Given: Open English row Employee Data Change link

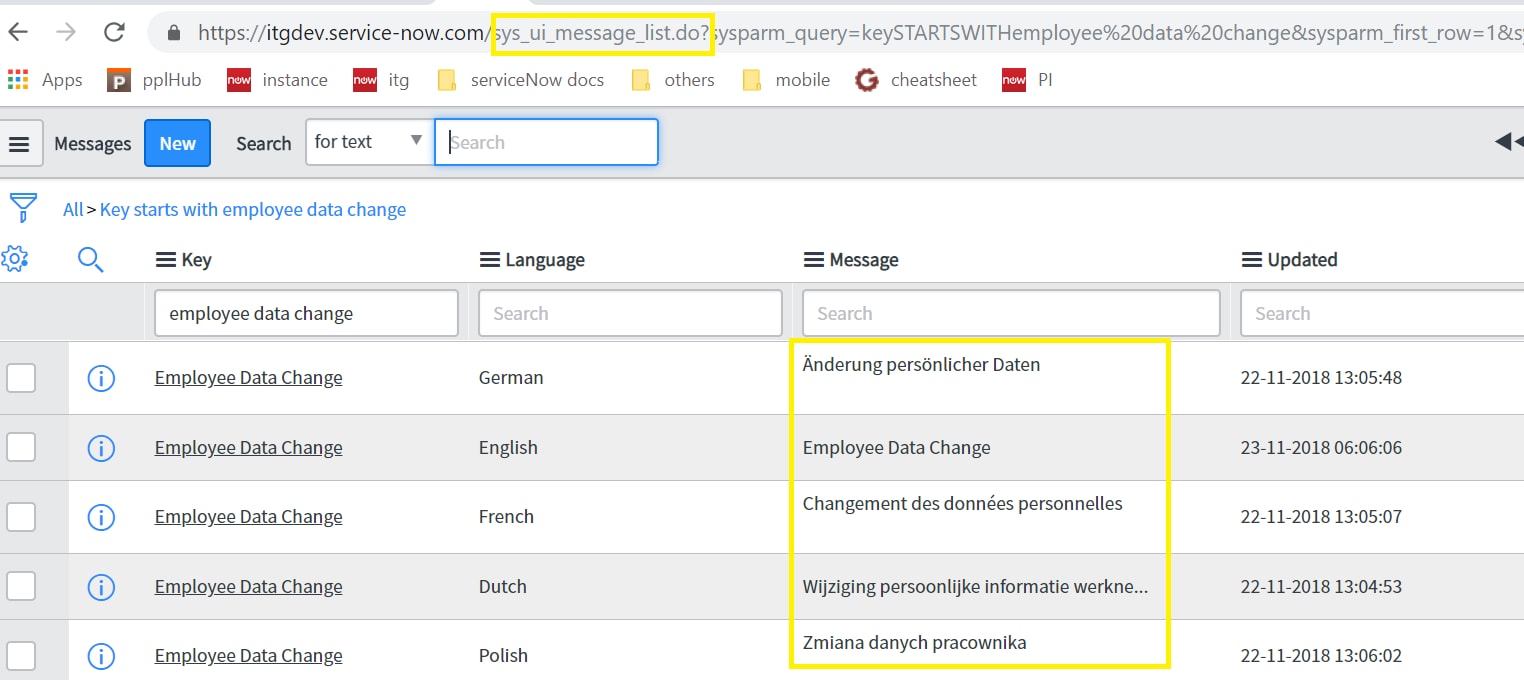Looking at the screenshot, I should pyautogui.click(x=248, y=448).
